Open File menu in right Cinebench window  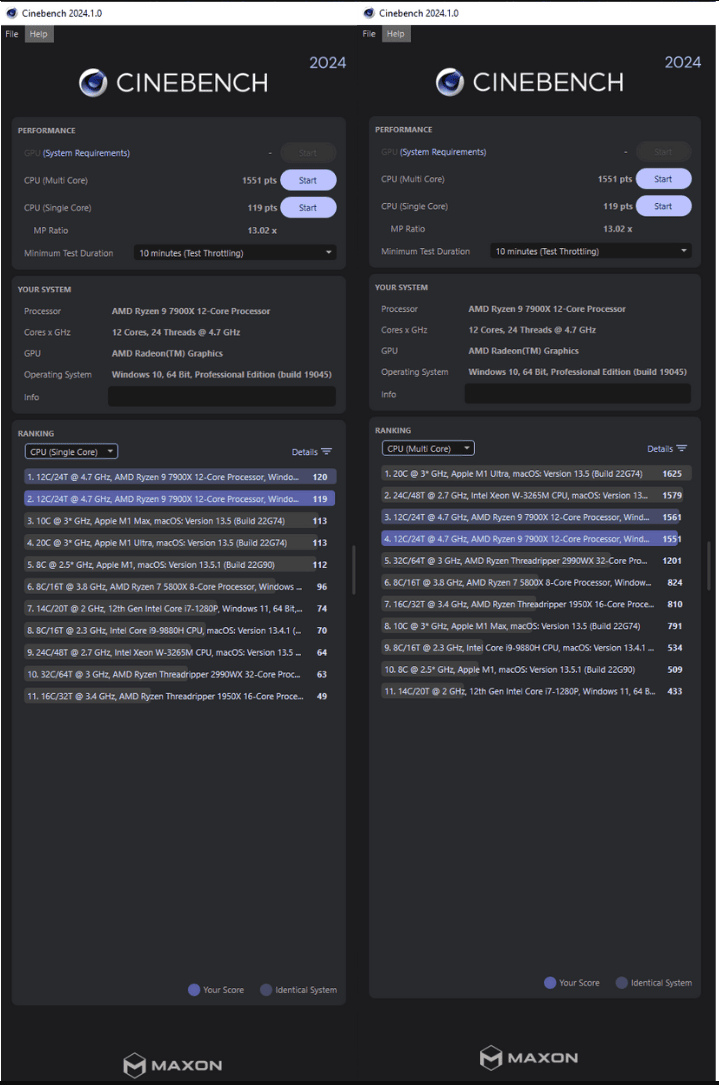369,34
